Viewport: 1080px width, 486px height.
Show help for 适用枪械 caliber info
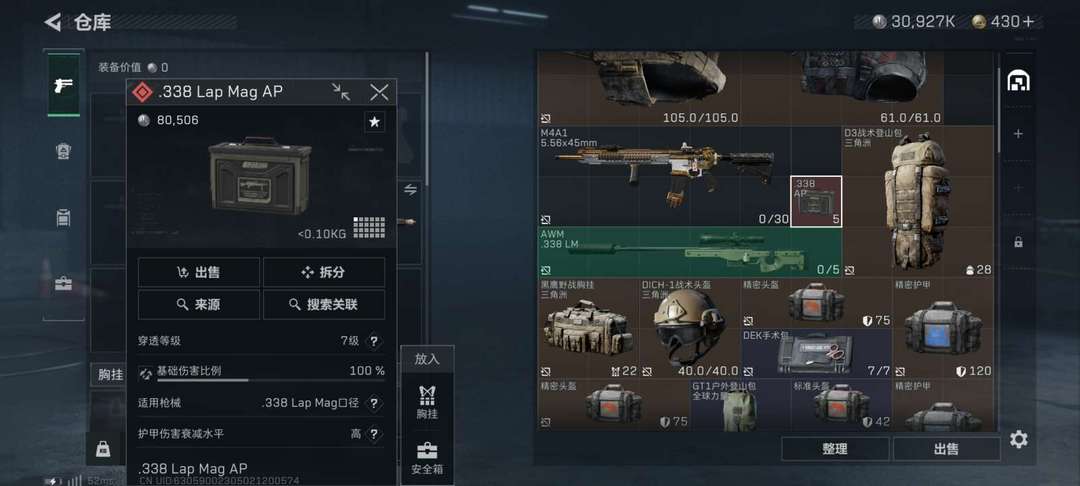click(374, 403)
